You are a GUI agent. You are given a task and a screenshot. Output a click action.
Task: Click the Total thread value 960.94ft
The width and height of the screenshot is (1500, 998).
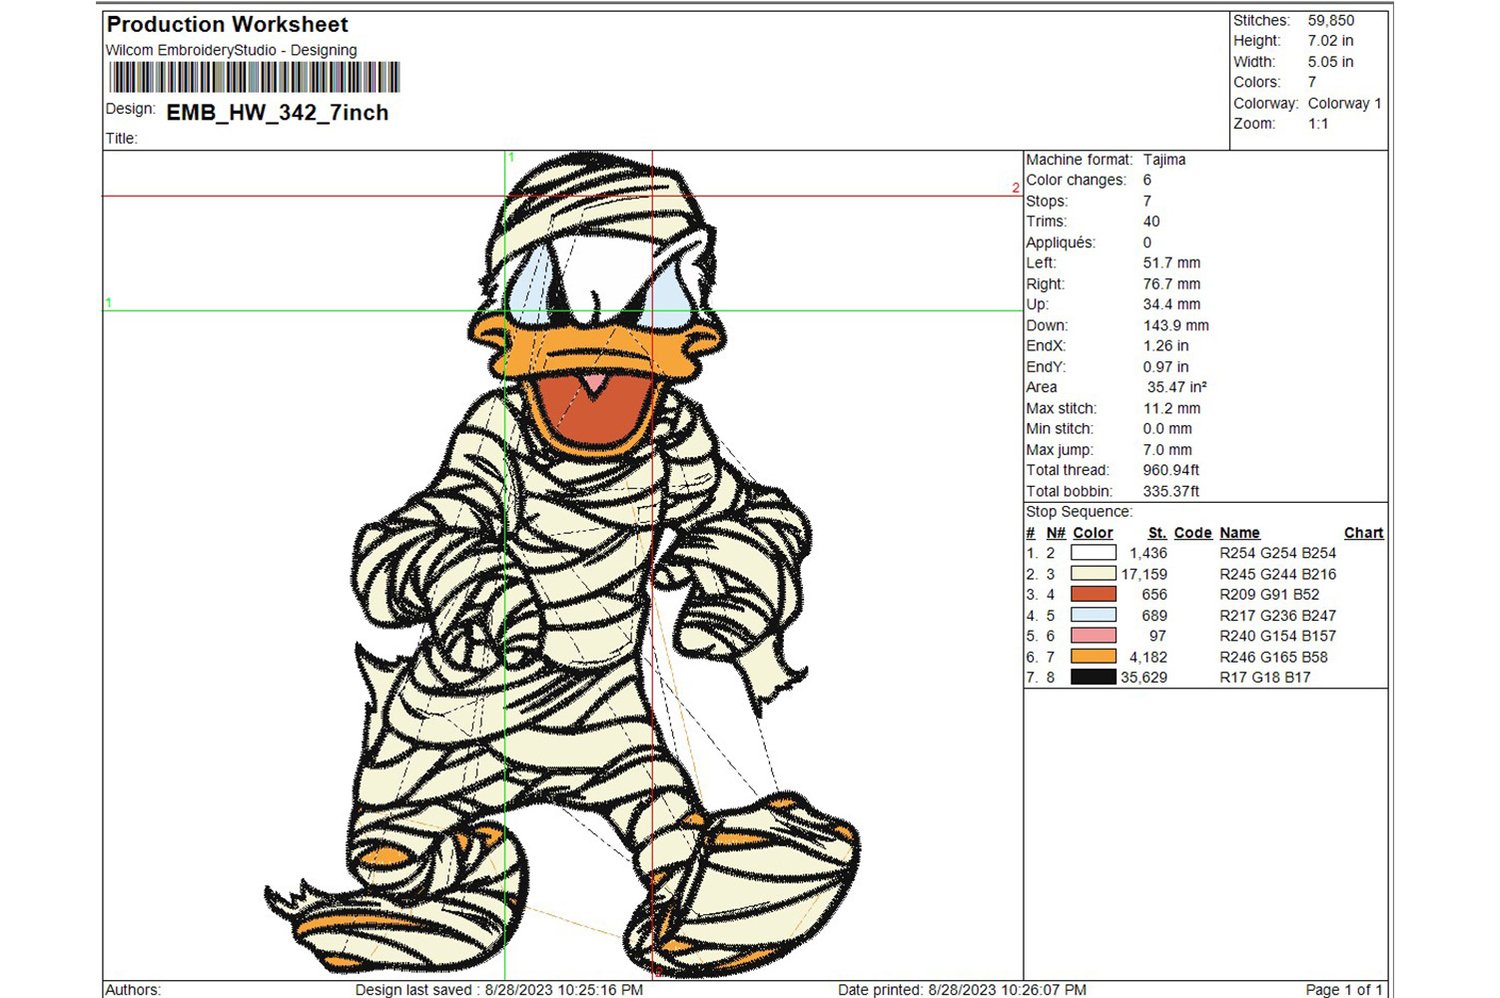point(1171,470)
